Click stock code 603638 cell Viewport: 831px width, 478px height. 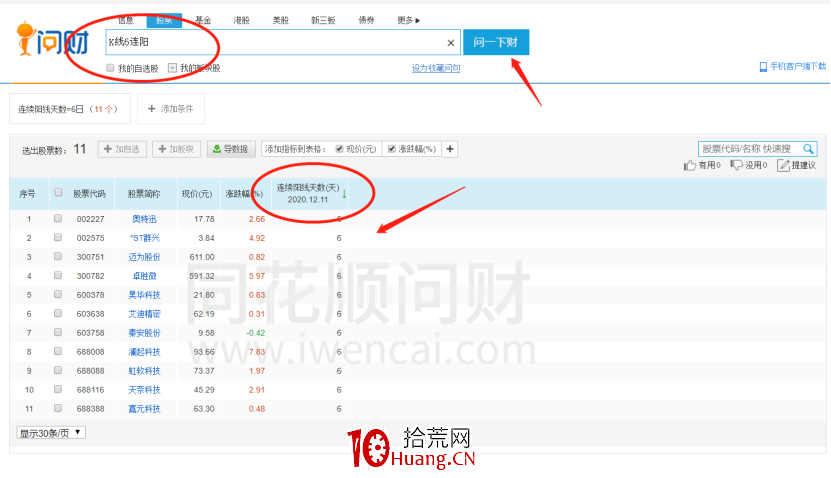(90, 314)
